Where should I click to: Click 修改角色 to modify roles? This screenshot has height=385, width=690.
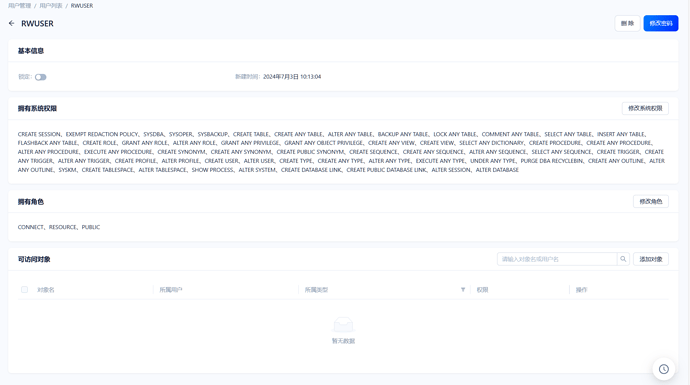[x=650, y=202]
